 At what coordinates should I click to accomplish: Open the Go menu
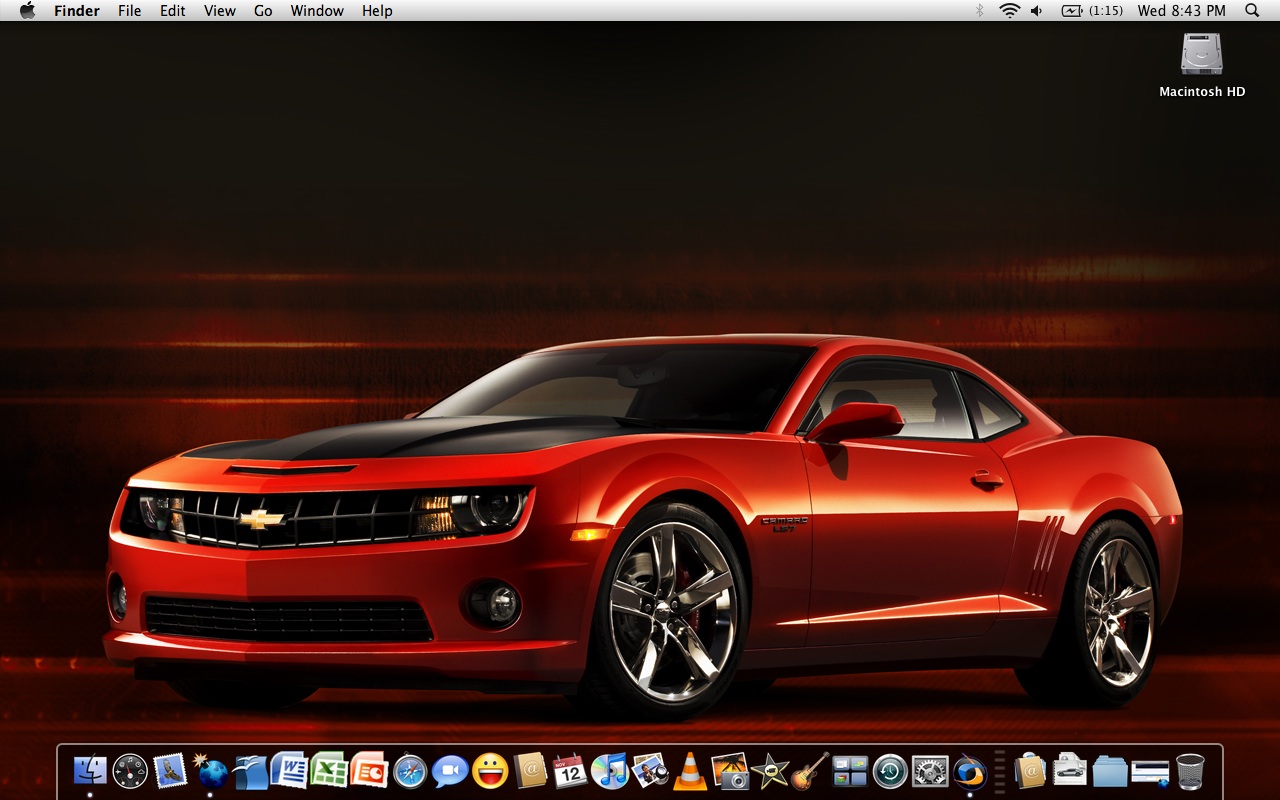click(x=263, y=11)
